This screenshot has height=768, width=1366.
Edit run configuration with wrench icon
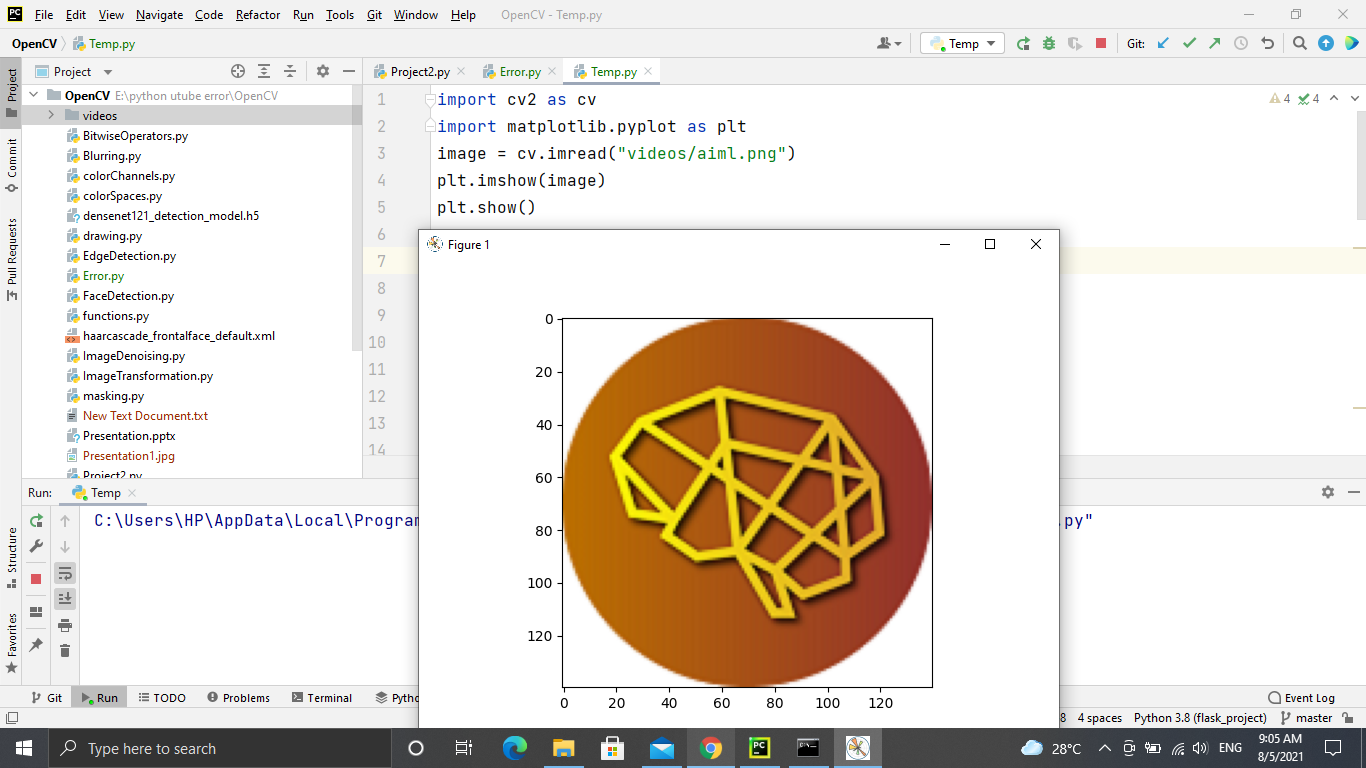(x=35, y=546)
